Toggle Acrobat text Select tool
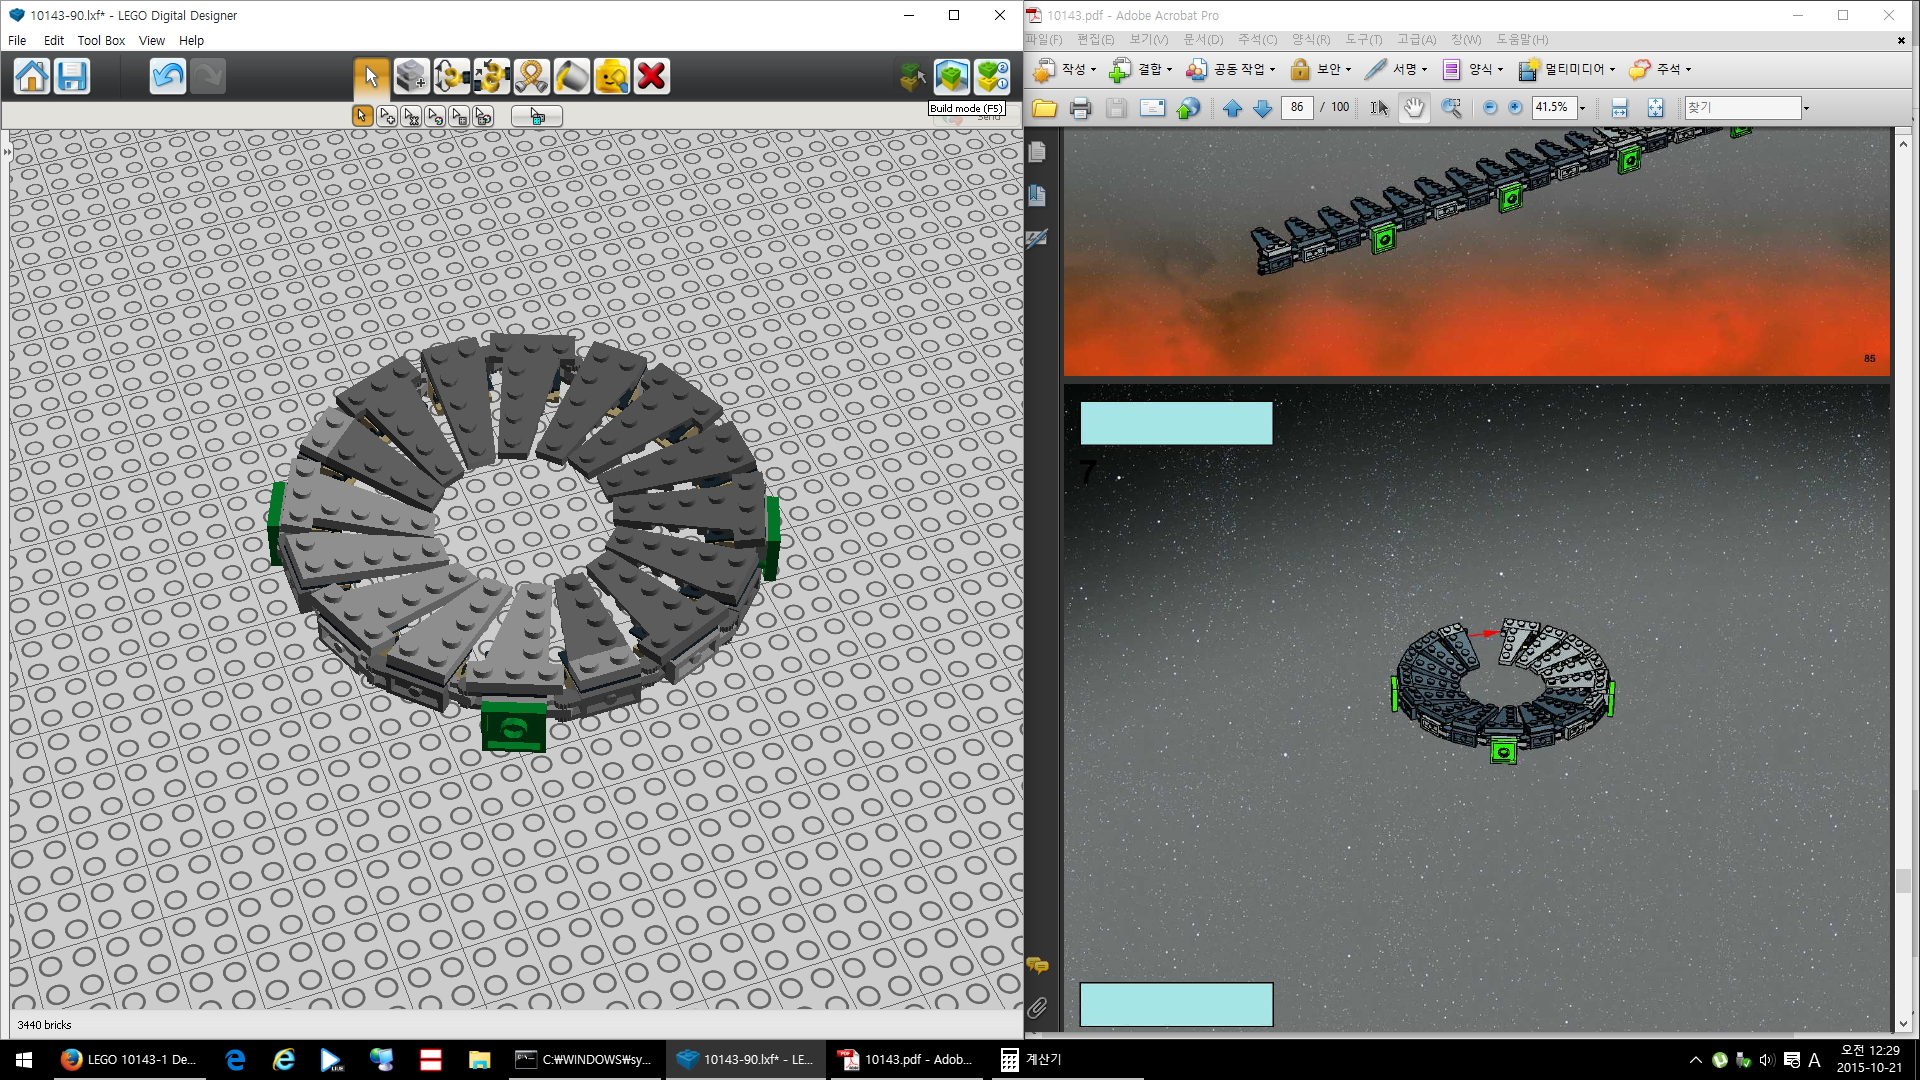Viewport: 1920px width, 1080px height. 1378,108
